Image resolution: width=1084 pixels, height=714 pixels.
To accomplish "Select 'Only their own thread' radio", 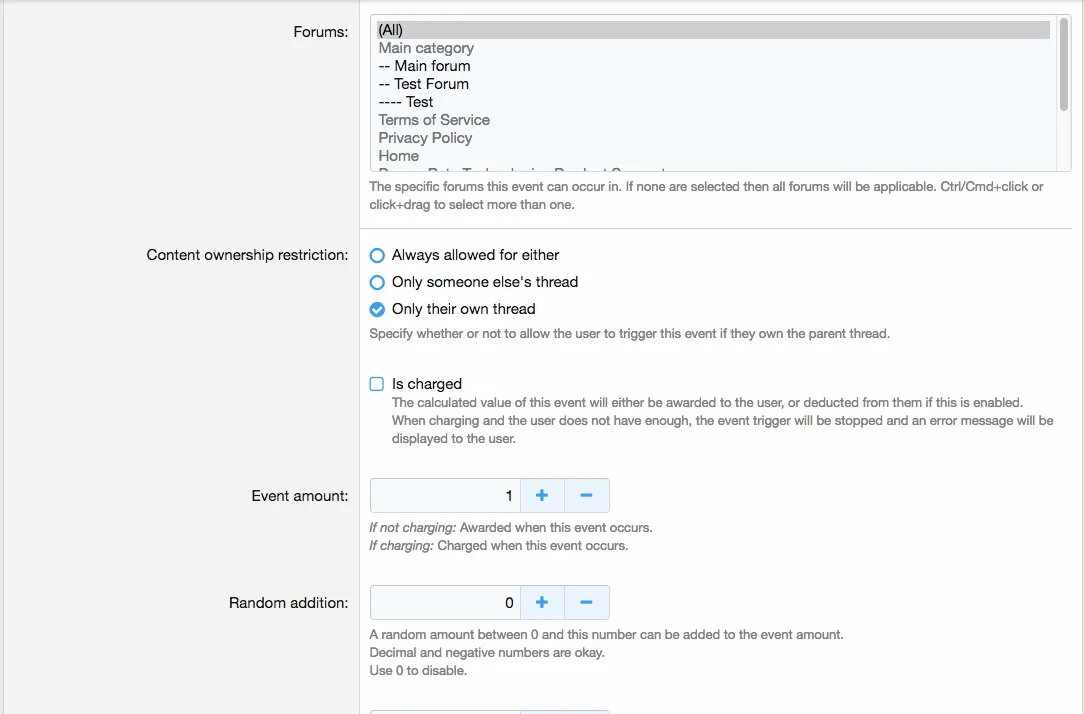I will tap(377, 309).
